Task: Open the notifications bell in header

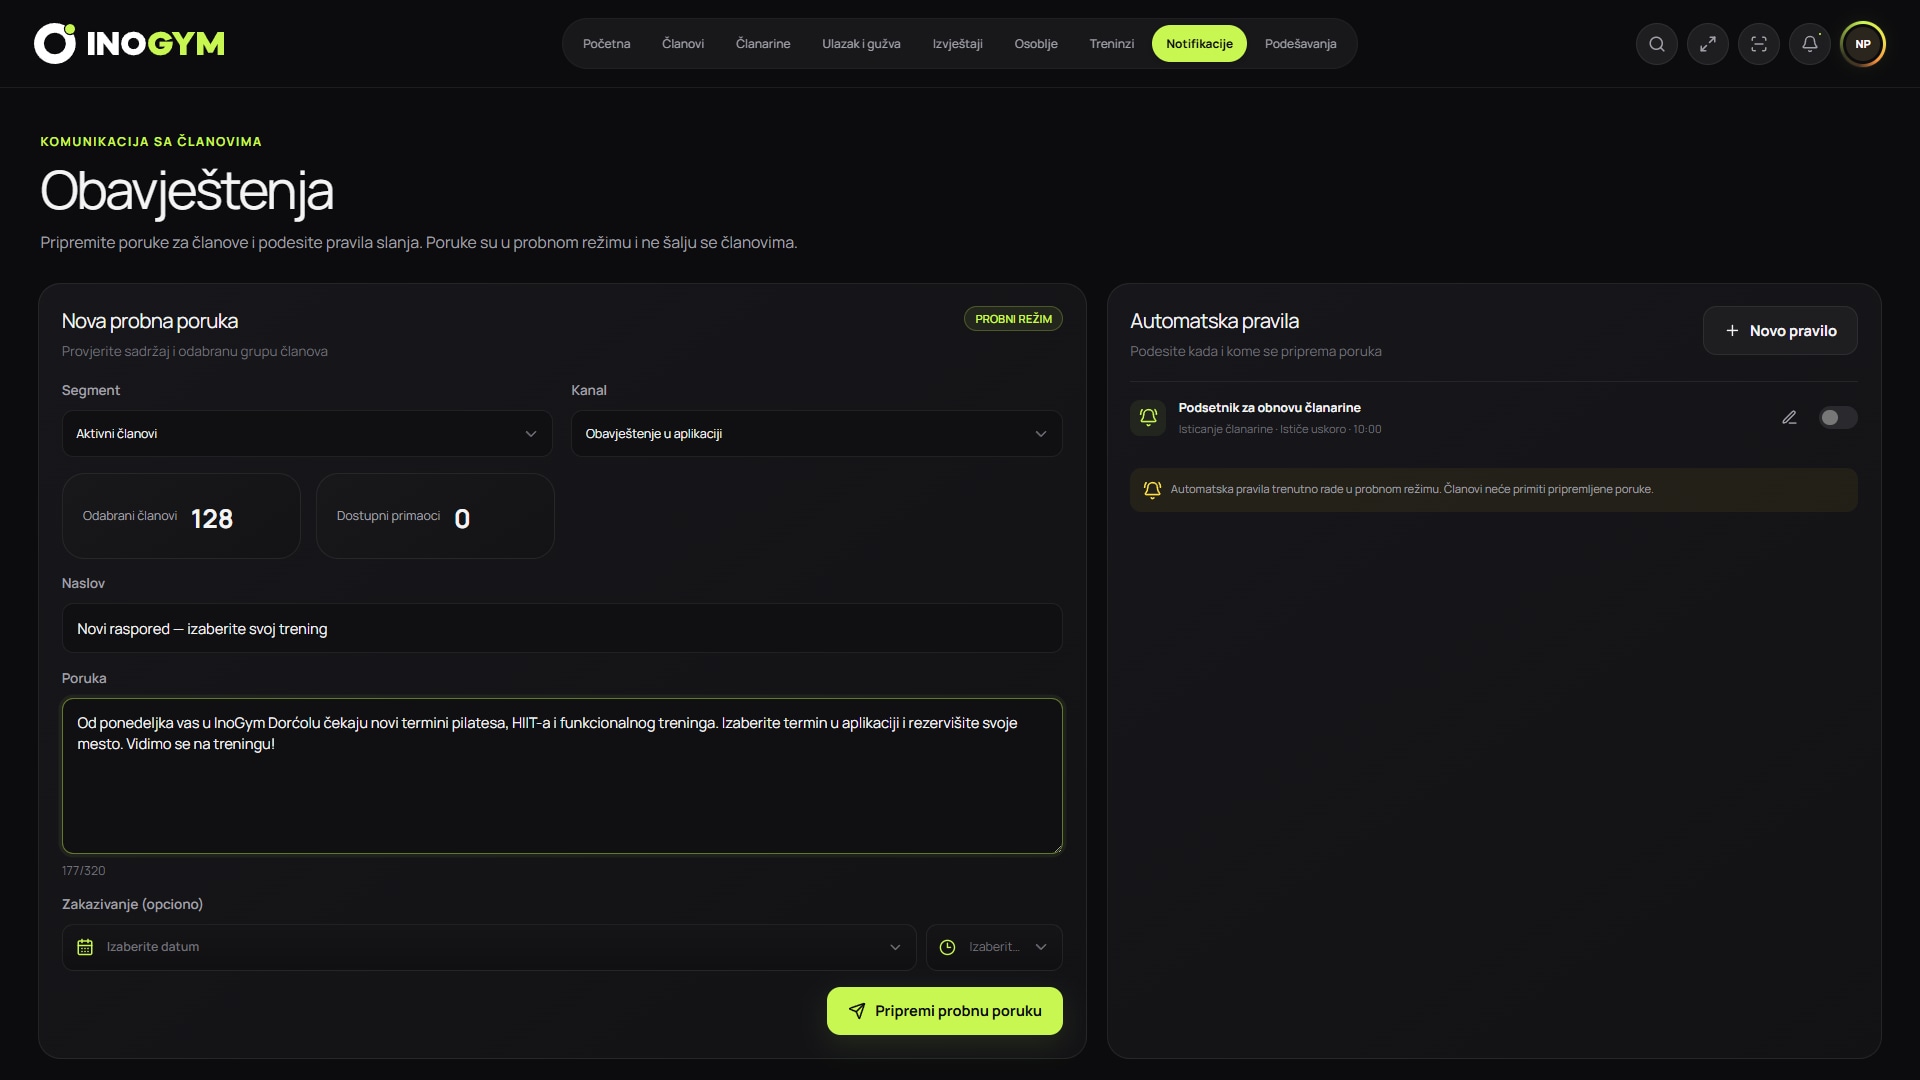Action: pos(1810,44)
